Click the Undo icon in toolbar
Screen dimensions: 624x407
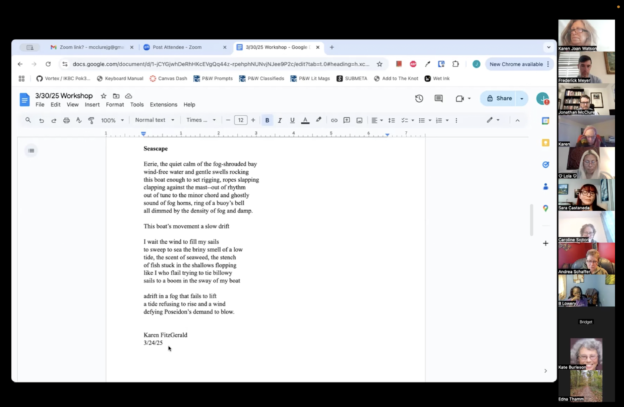(41, 120)
